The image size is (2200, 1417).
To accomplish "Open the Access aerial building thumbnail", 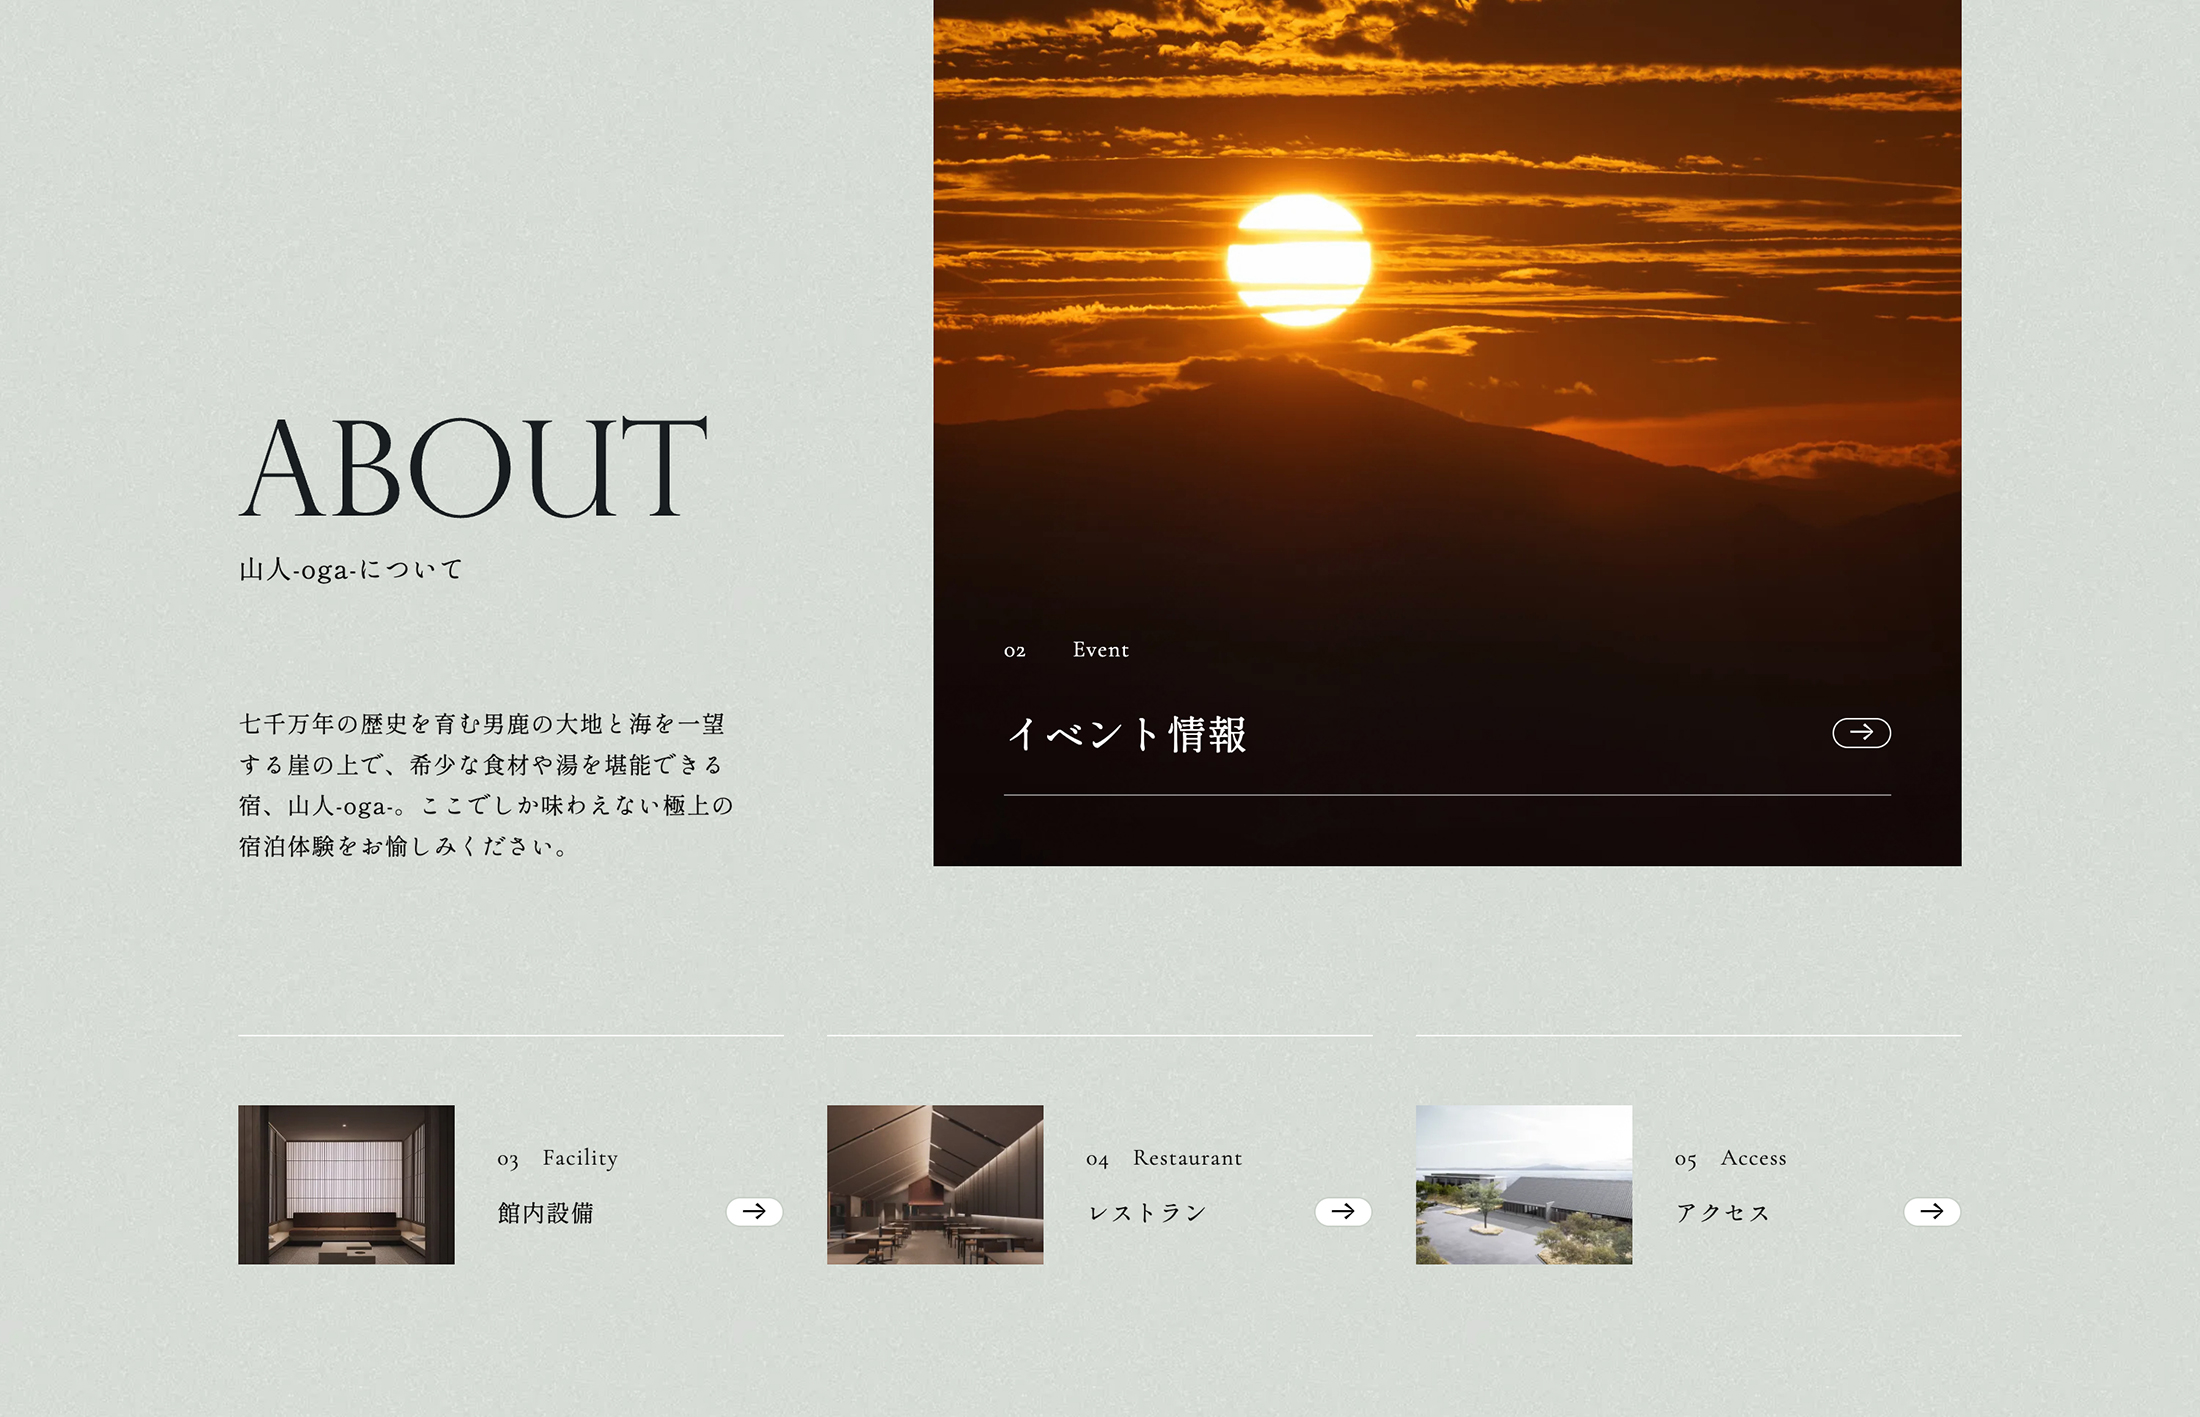I will coord(1524,1184).
